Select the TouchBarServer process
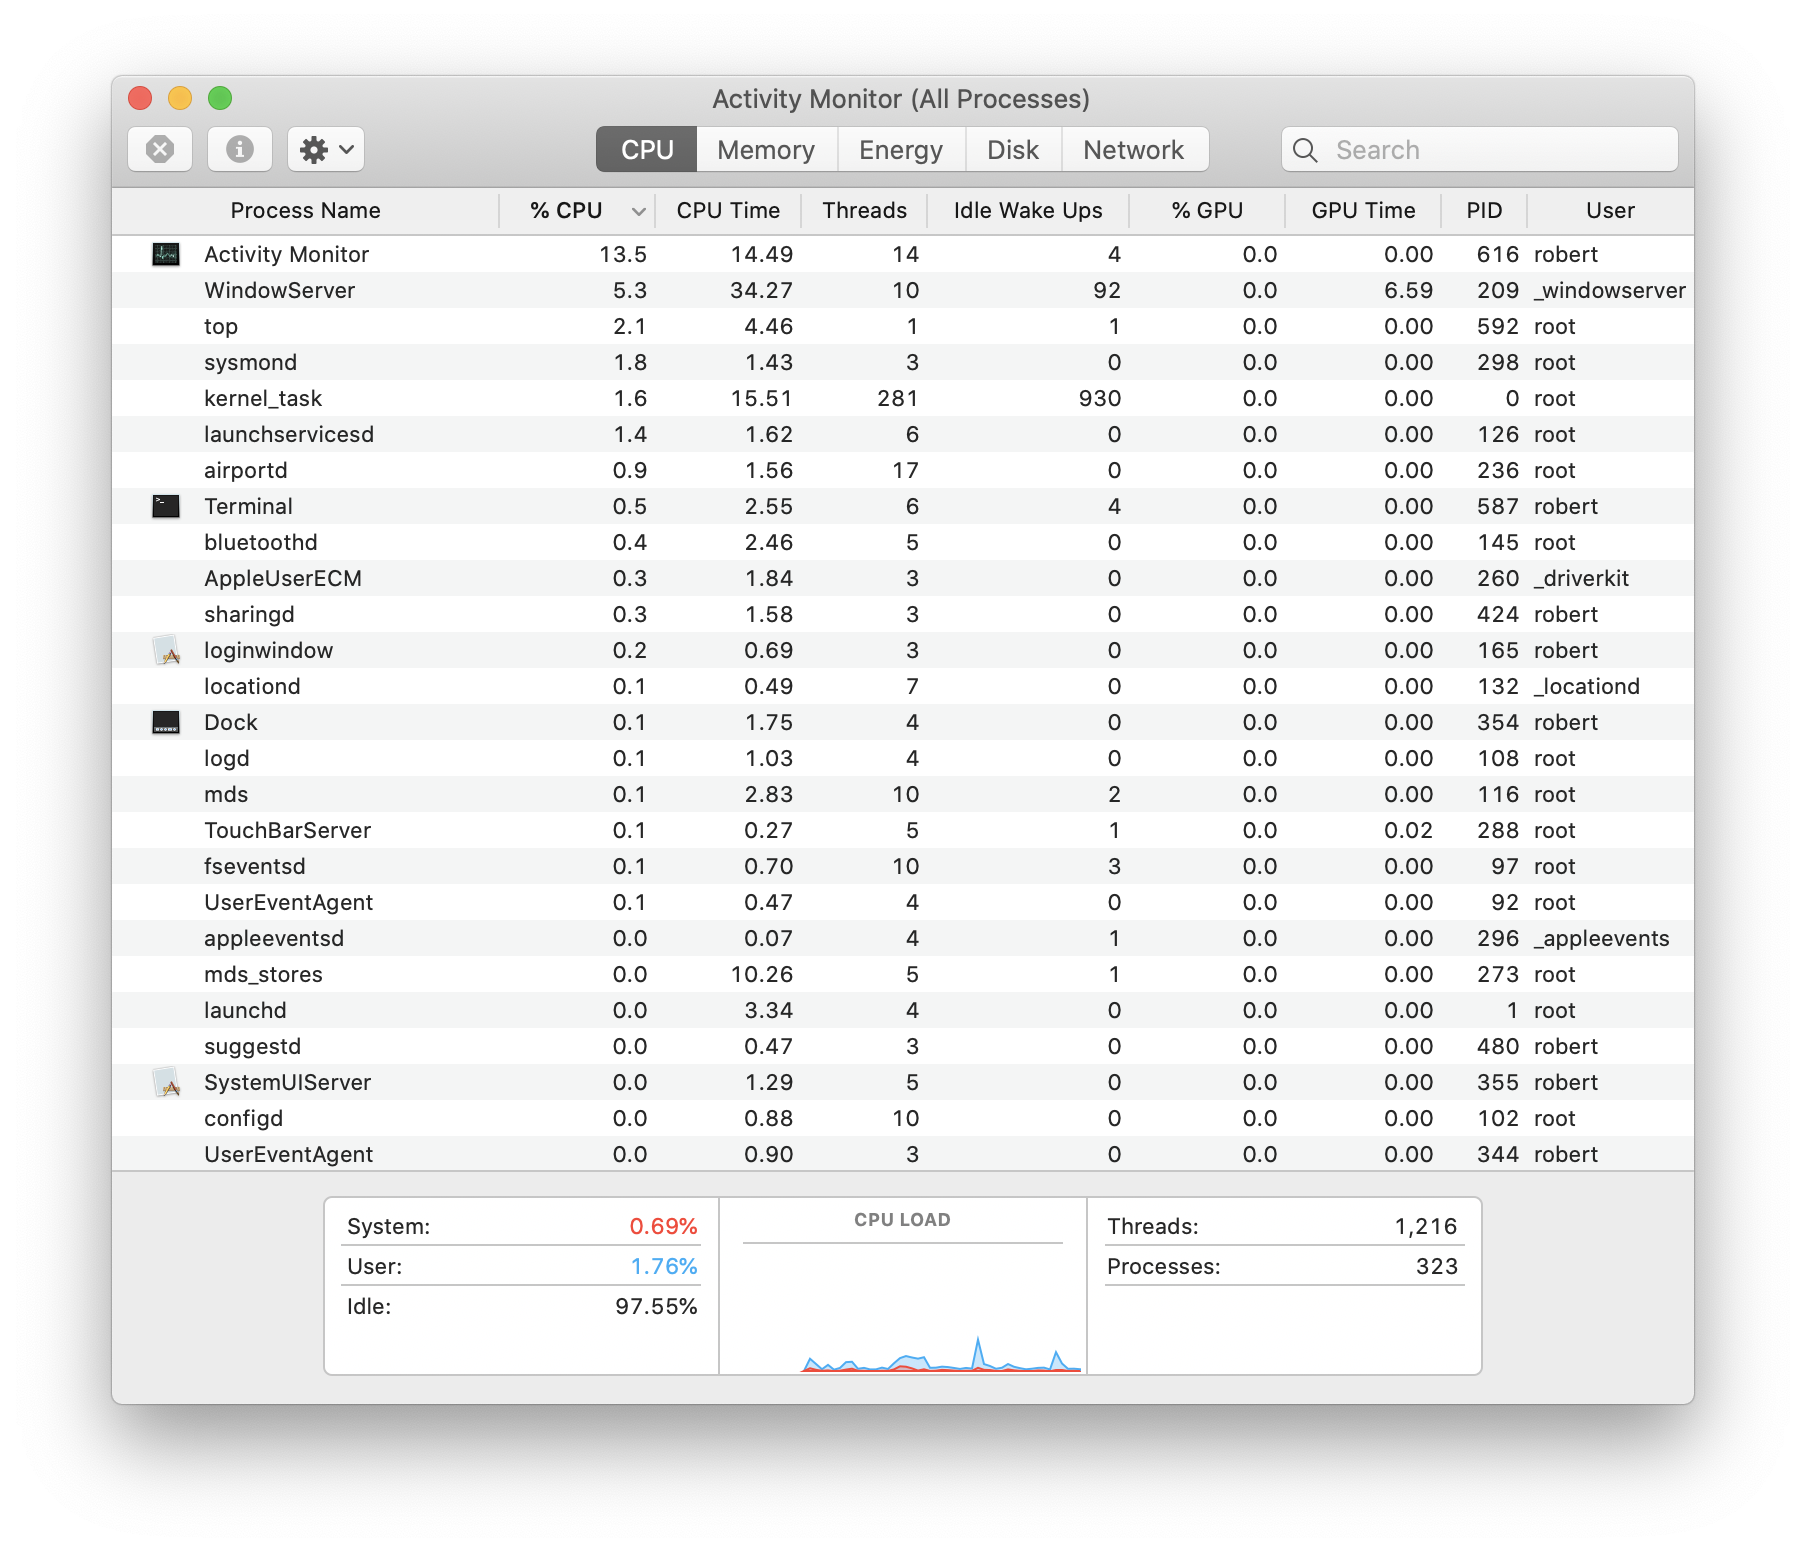The height and width of the screenshot is (1552, 1806). pyautogui.click(x=903, y=830)
